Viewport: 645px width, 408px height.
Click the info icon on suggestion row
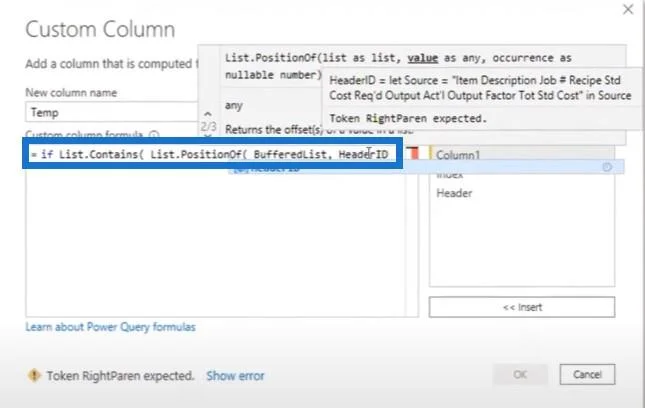[607, 167]
